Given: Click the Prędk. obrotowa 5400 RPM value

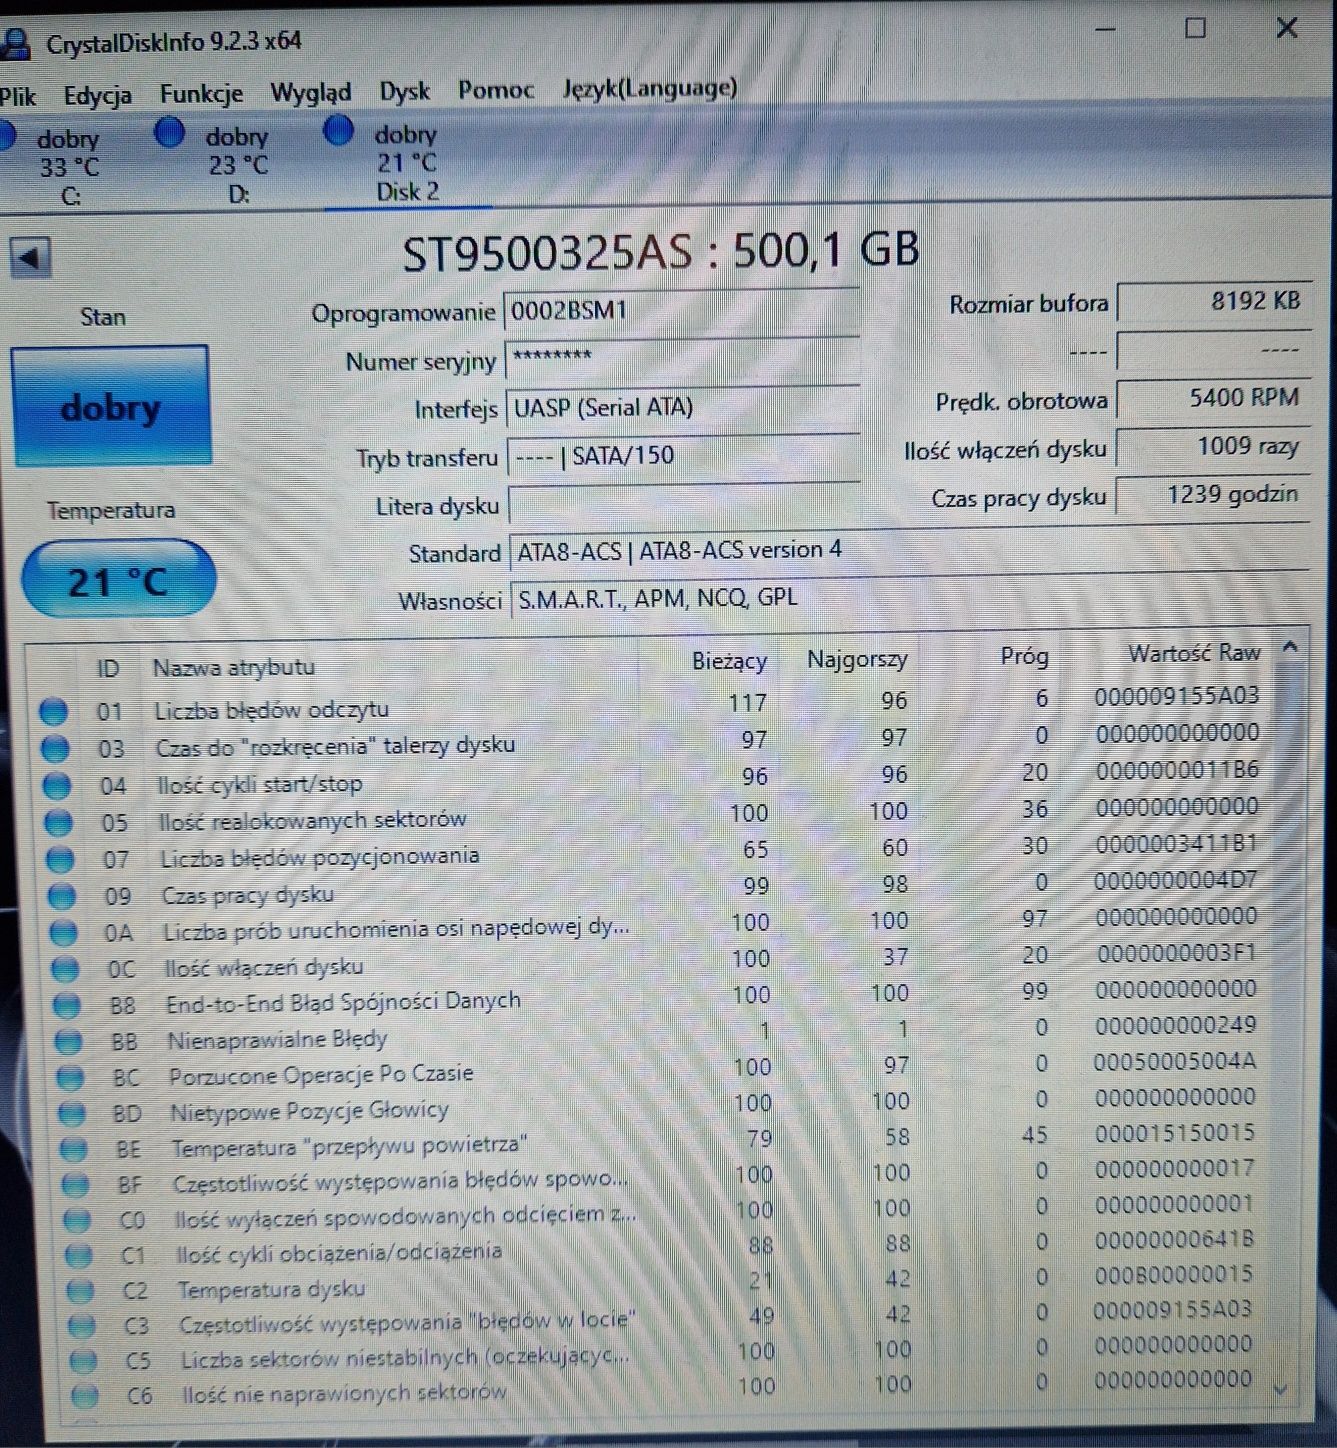Looking at the screenshot, I should [1213, 398].
